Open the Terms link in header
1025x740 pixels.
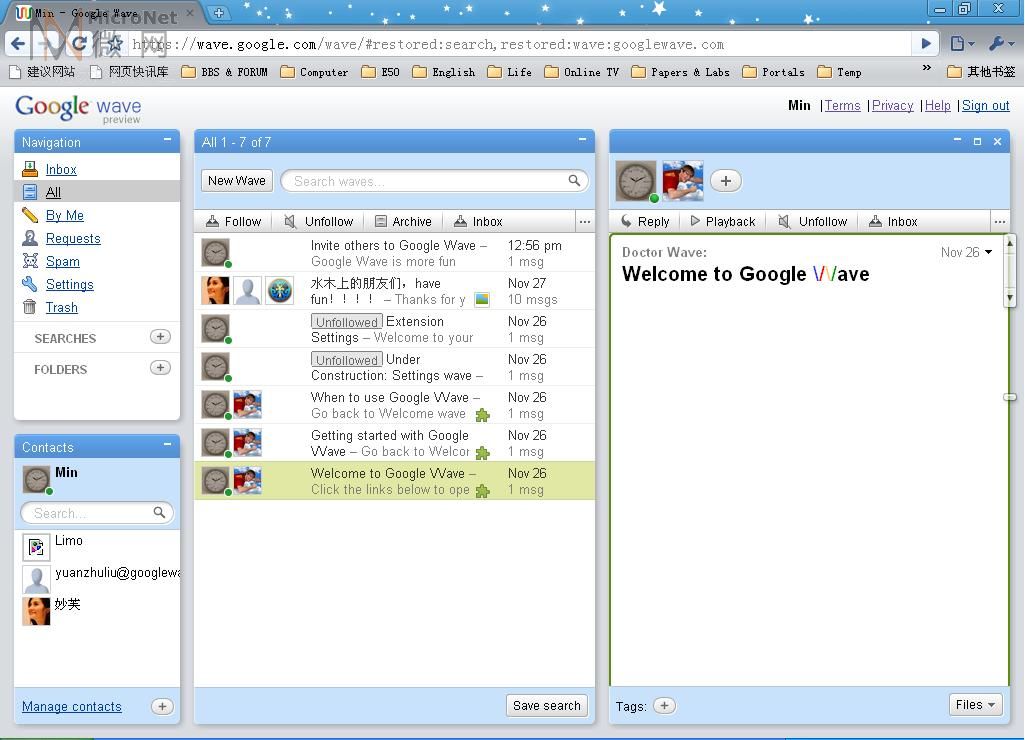tap(842, 105)
